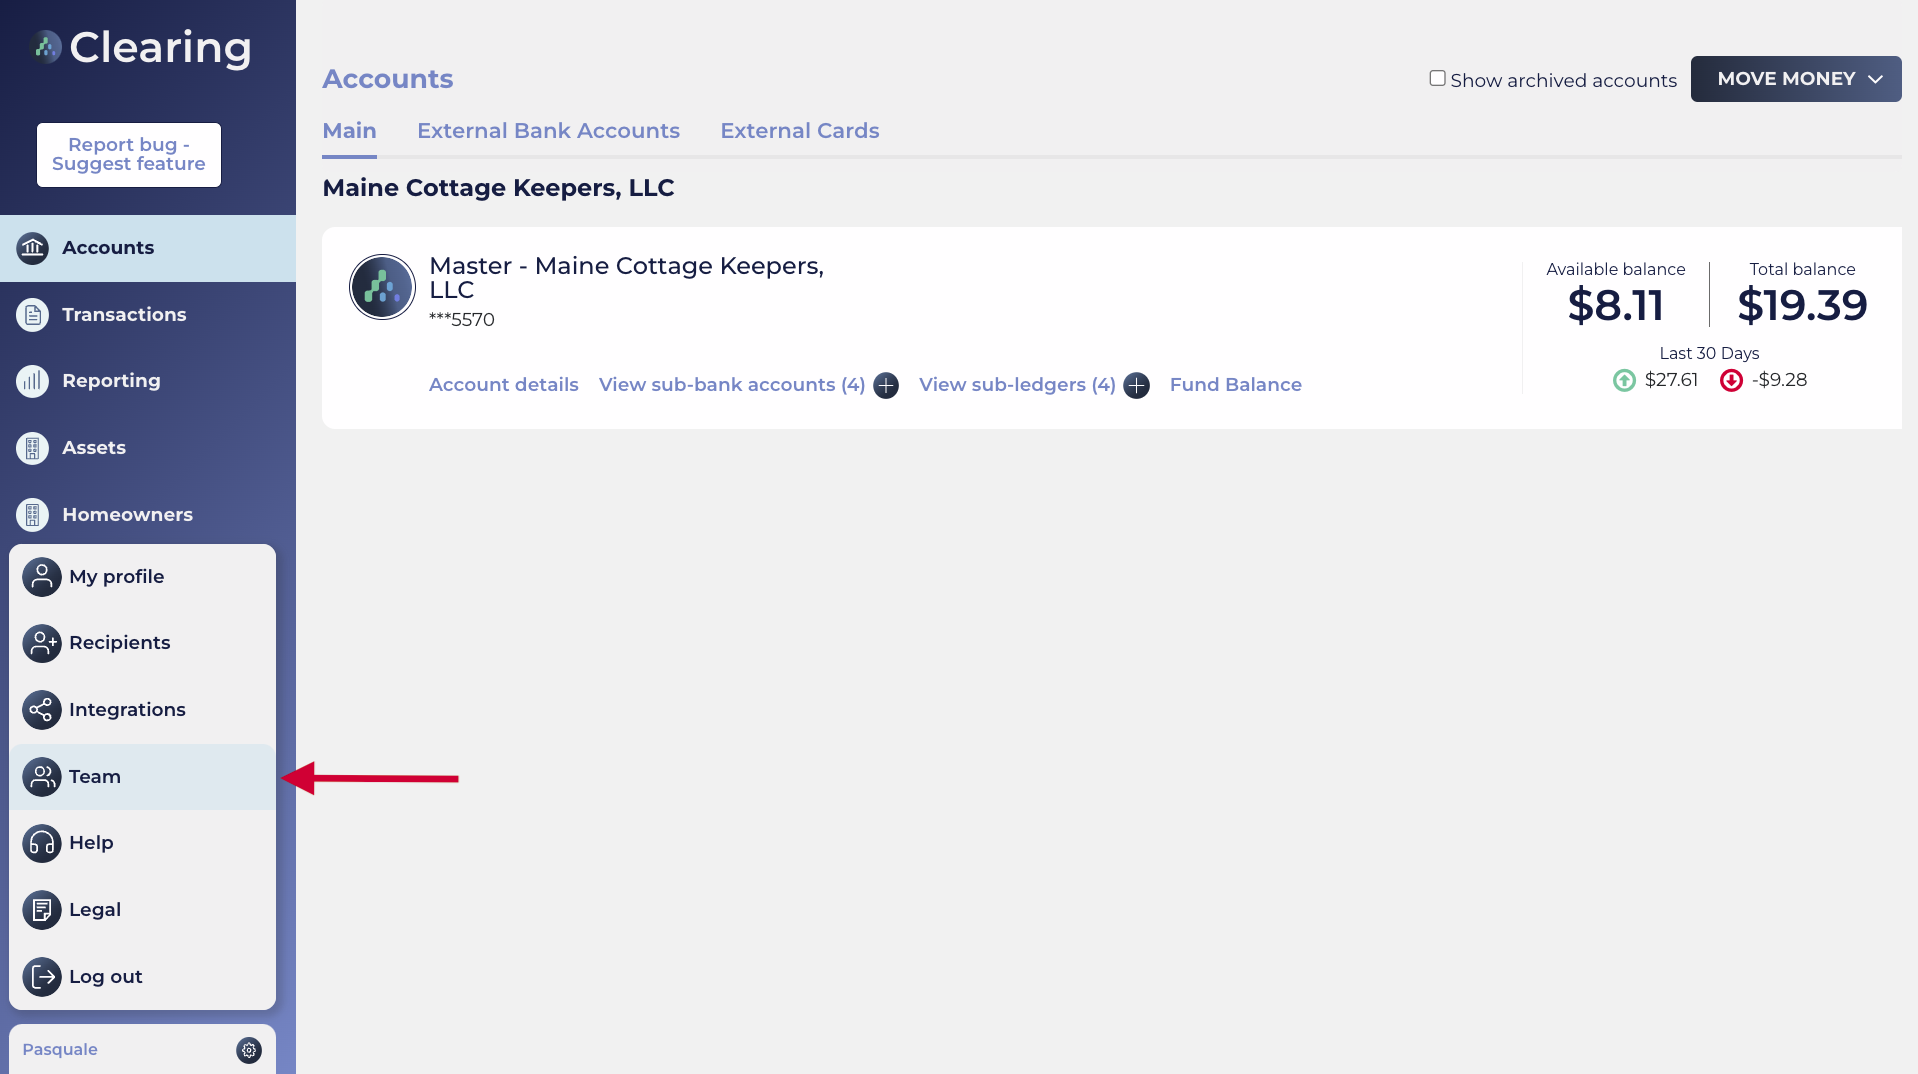
Task: Click the Legal document icon
Action: click(42, 910)
